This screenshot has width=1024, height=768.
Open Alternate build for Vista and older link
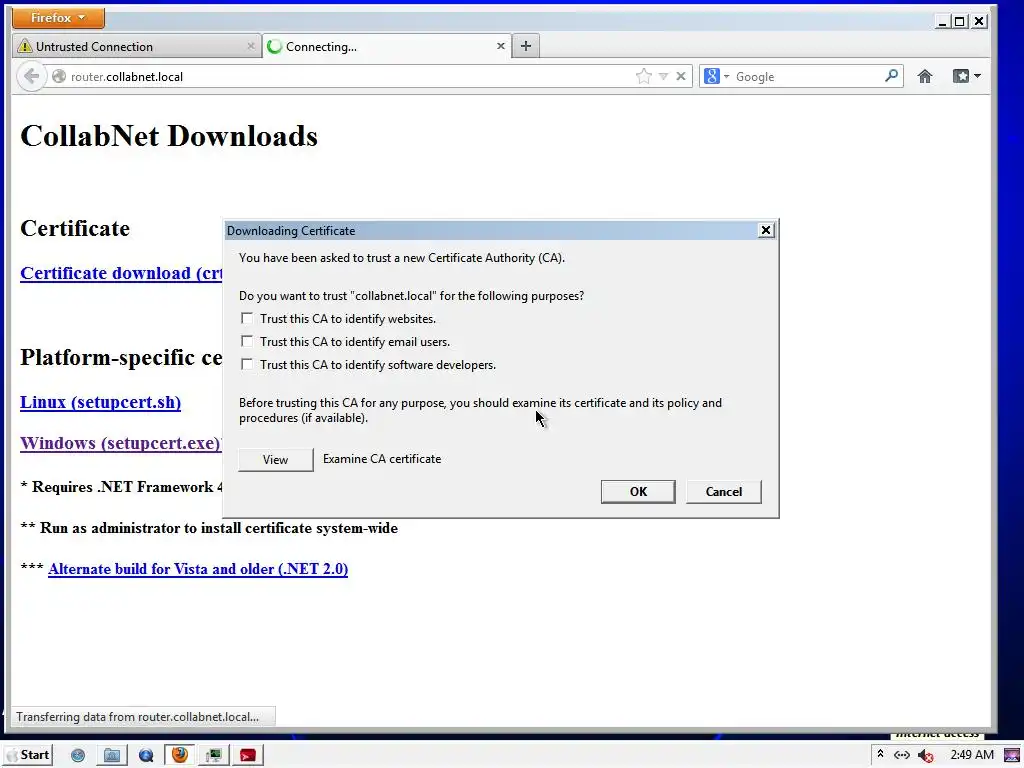tap(198, 569)
